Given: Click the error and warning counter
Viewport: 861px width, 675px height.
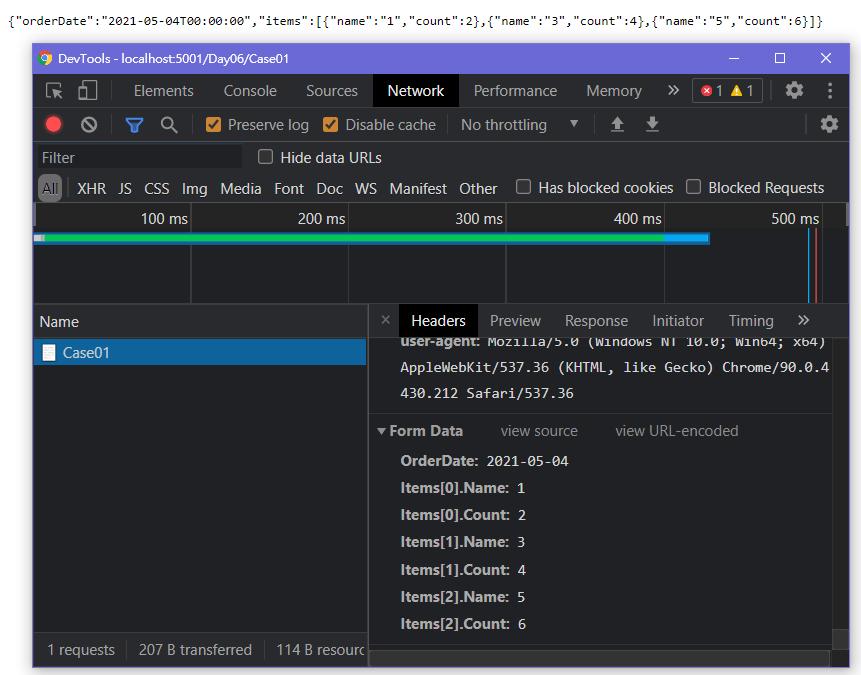Looking at the screenshot, I should [x=727, y=91].
